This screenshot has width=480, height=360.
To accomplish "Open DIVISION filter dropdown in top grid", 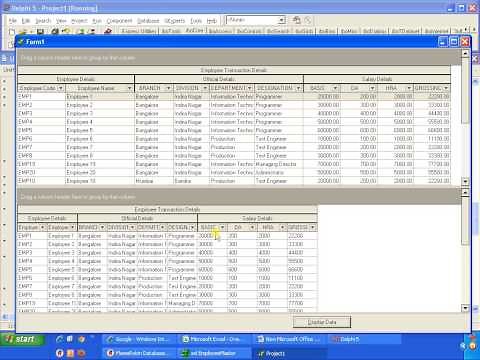I will (x=205, y=88).
